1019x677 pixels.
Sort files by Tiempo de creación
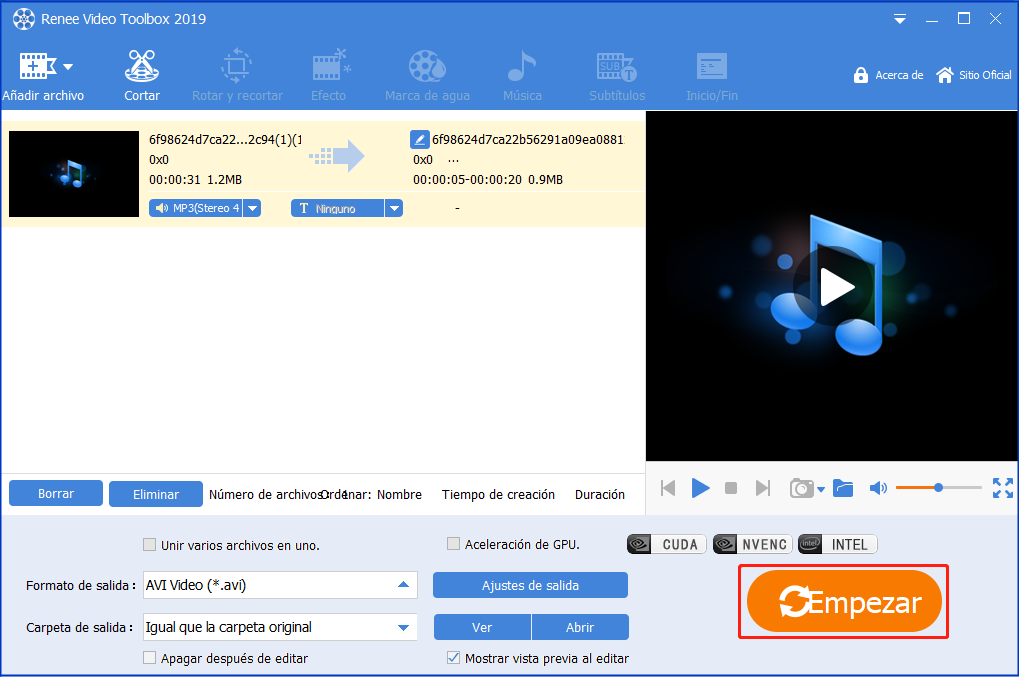(x=498, y=494)
